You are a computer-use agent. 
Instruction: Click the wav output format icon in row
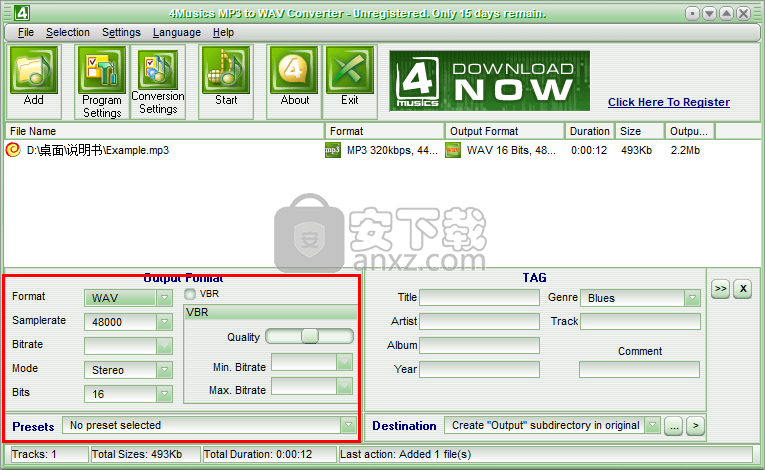point(453,150)
